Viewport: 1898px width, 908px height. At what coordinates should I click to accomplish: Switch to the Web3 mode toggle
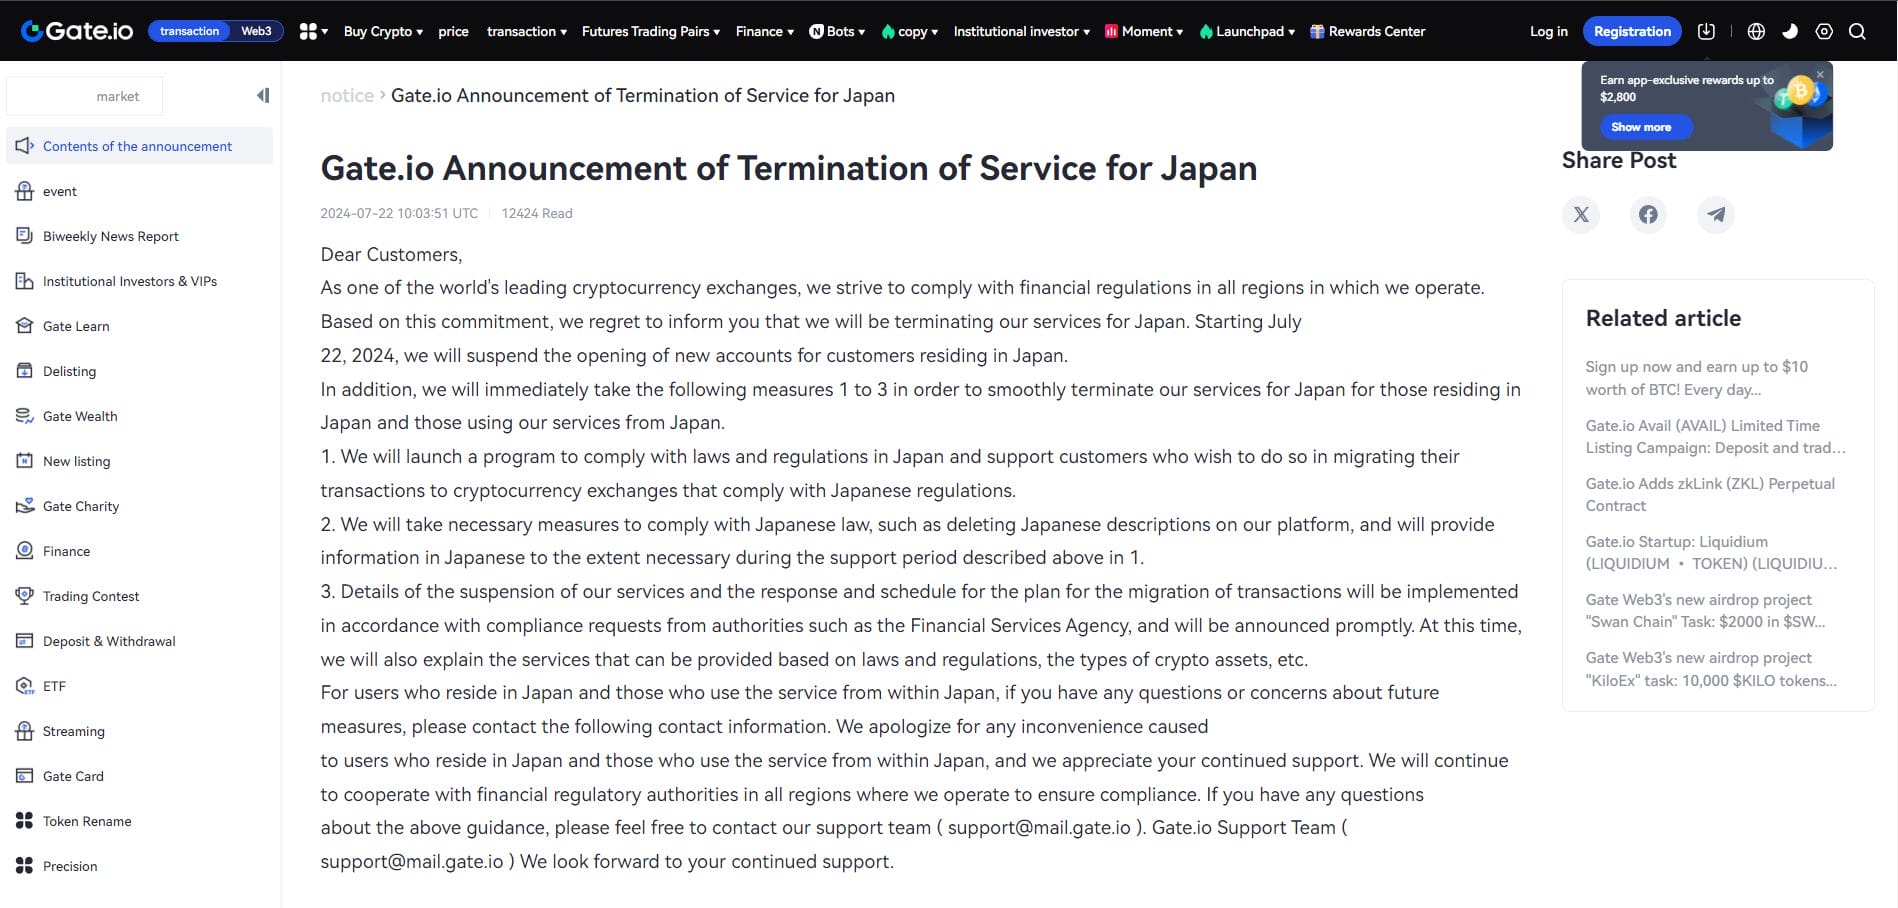256,31
